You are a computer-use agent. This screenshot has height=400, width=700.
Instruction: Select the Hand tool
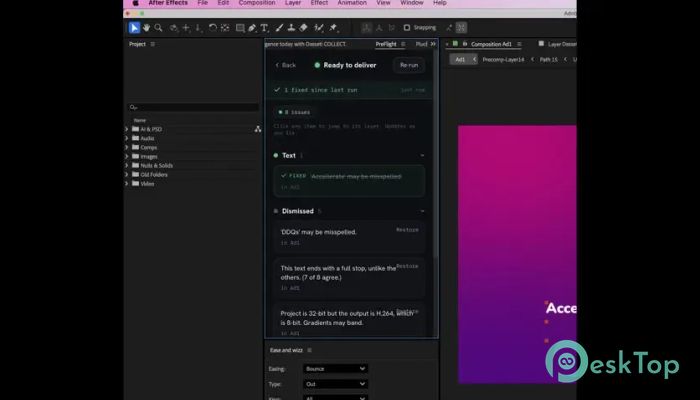click(146, 28)
